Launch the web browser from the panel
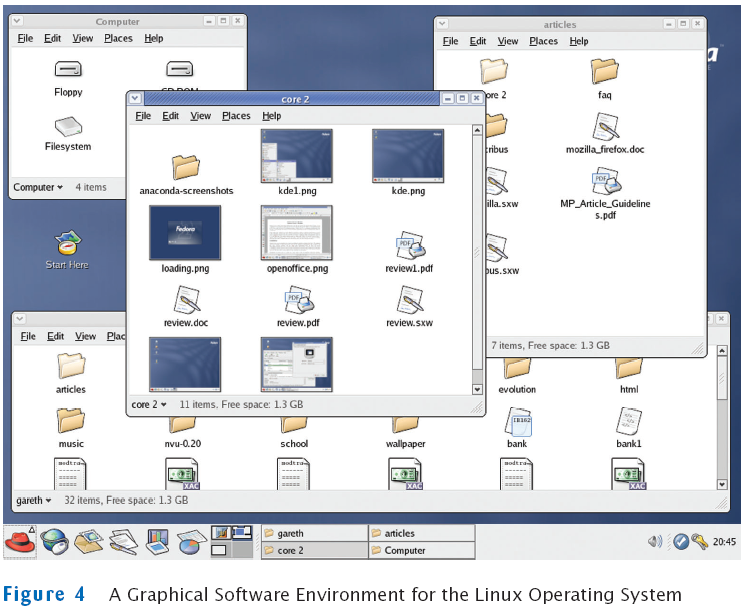Viewport: 746px width, 609px height. 54,541
